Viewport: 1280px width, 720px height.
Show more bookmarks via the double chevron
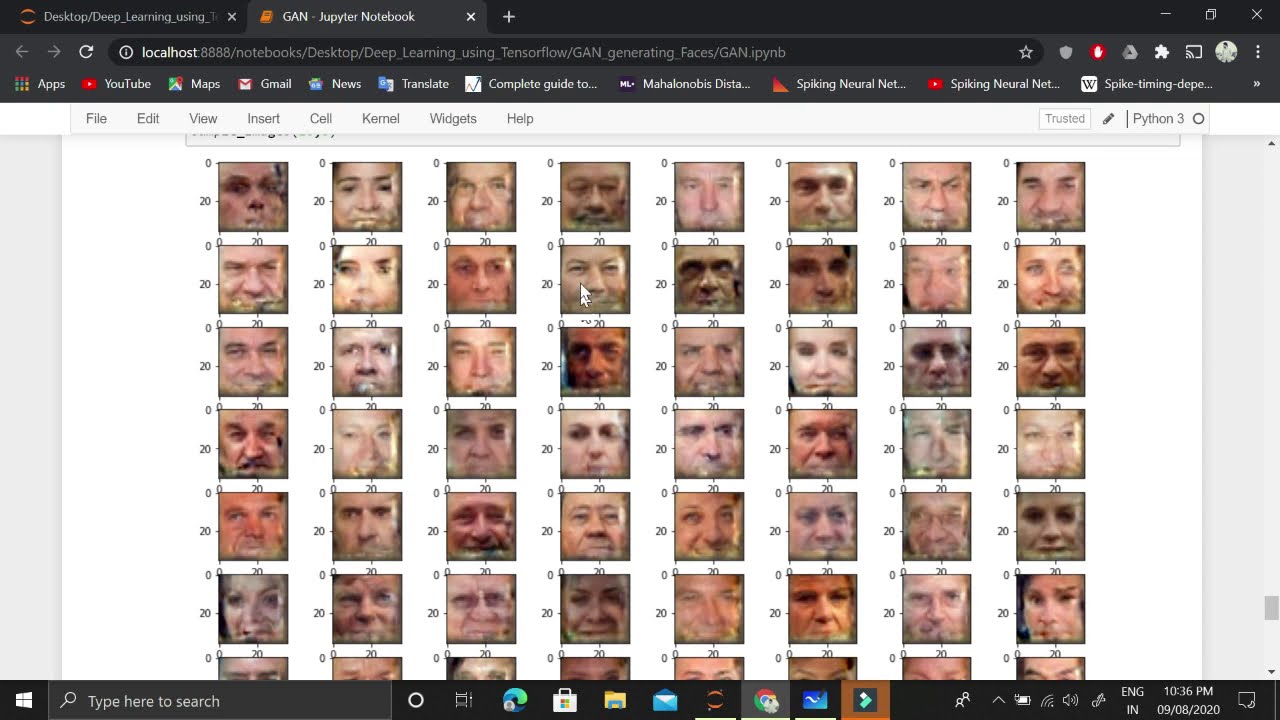1257,84
